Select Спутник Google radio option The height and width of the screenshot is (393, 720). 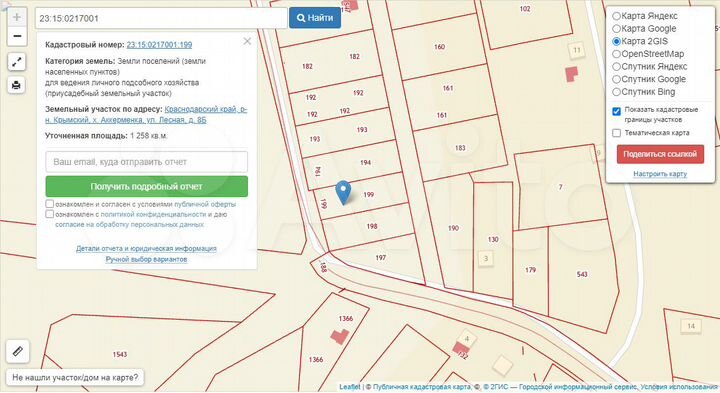pos(616,79)
